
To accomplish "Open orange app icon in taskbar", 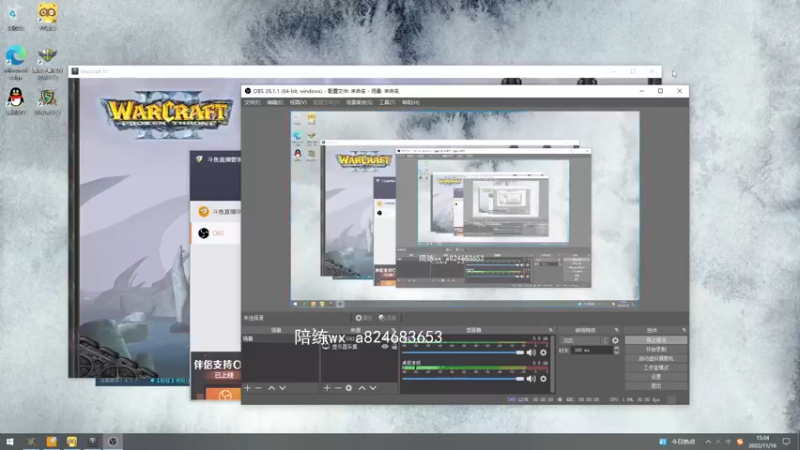I will (x=52, y=441).
